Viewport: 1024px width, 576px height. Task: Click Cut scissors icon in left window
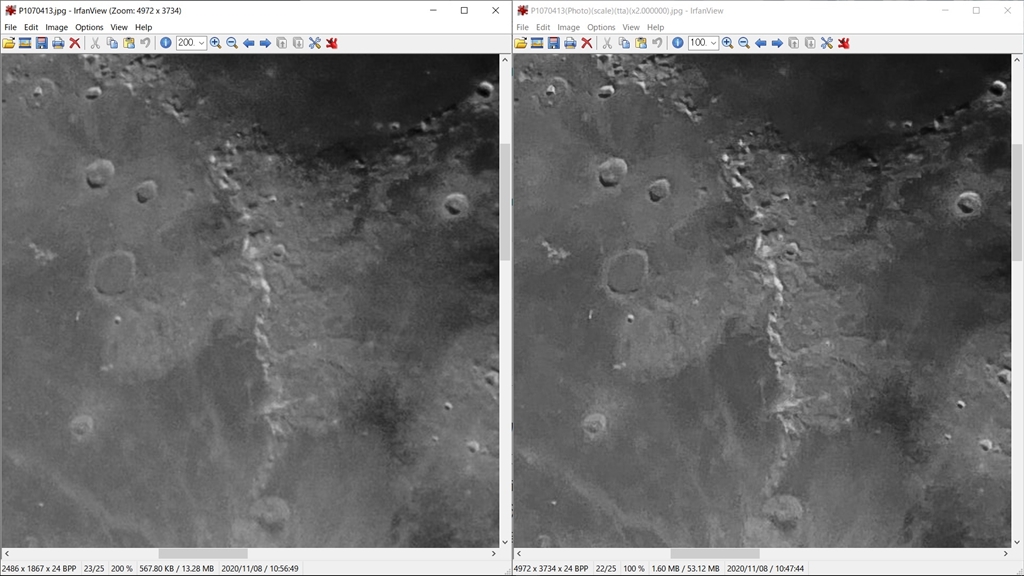[95, 43]
